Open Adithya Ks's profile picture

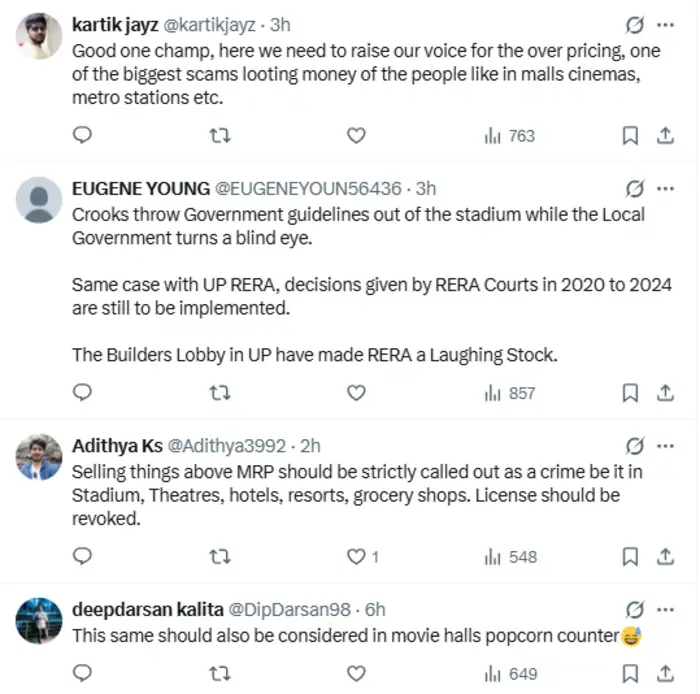(40, 458)
